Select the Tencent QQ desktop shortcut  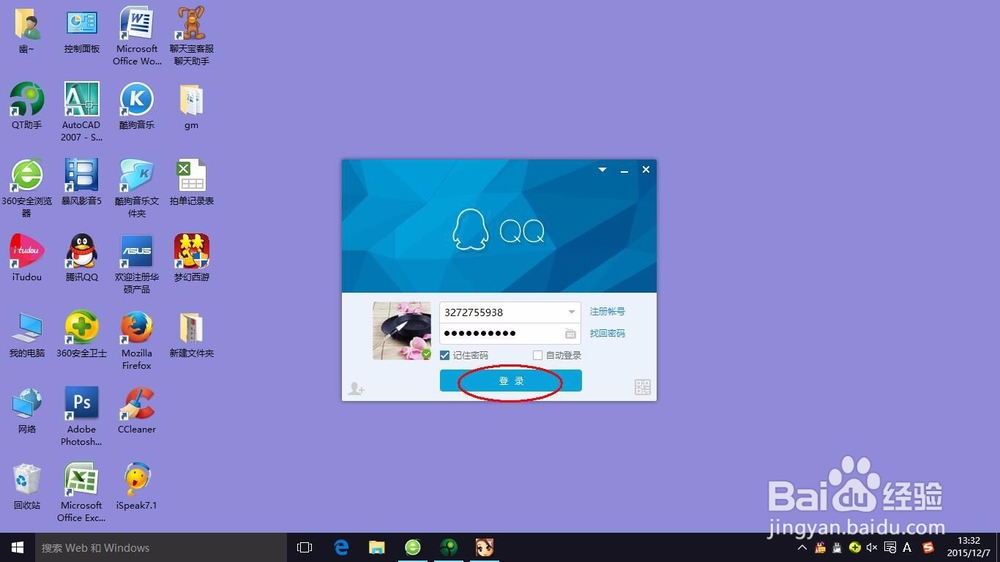(82, 258)
